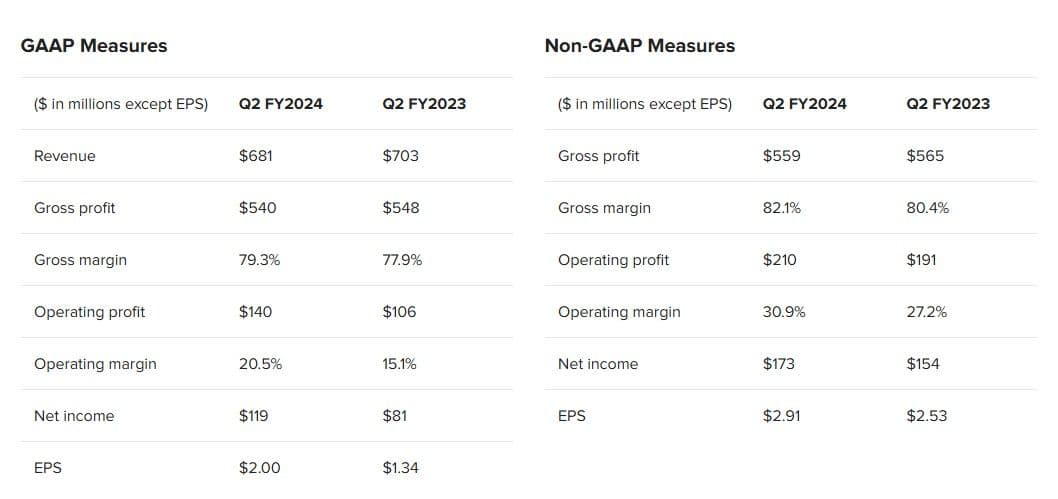This screenshot has height=499, width=1058.
Task: Click the Non-GAAP net income $173 value
Action: pos(779,364)
